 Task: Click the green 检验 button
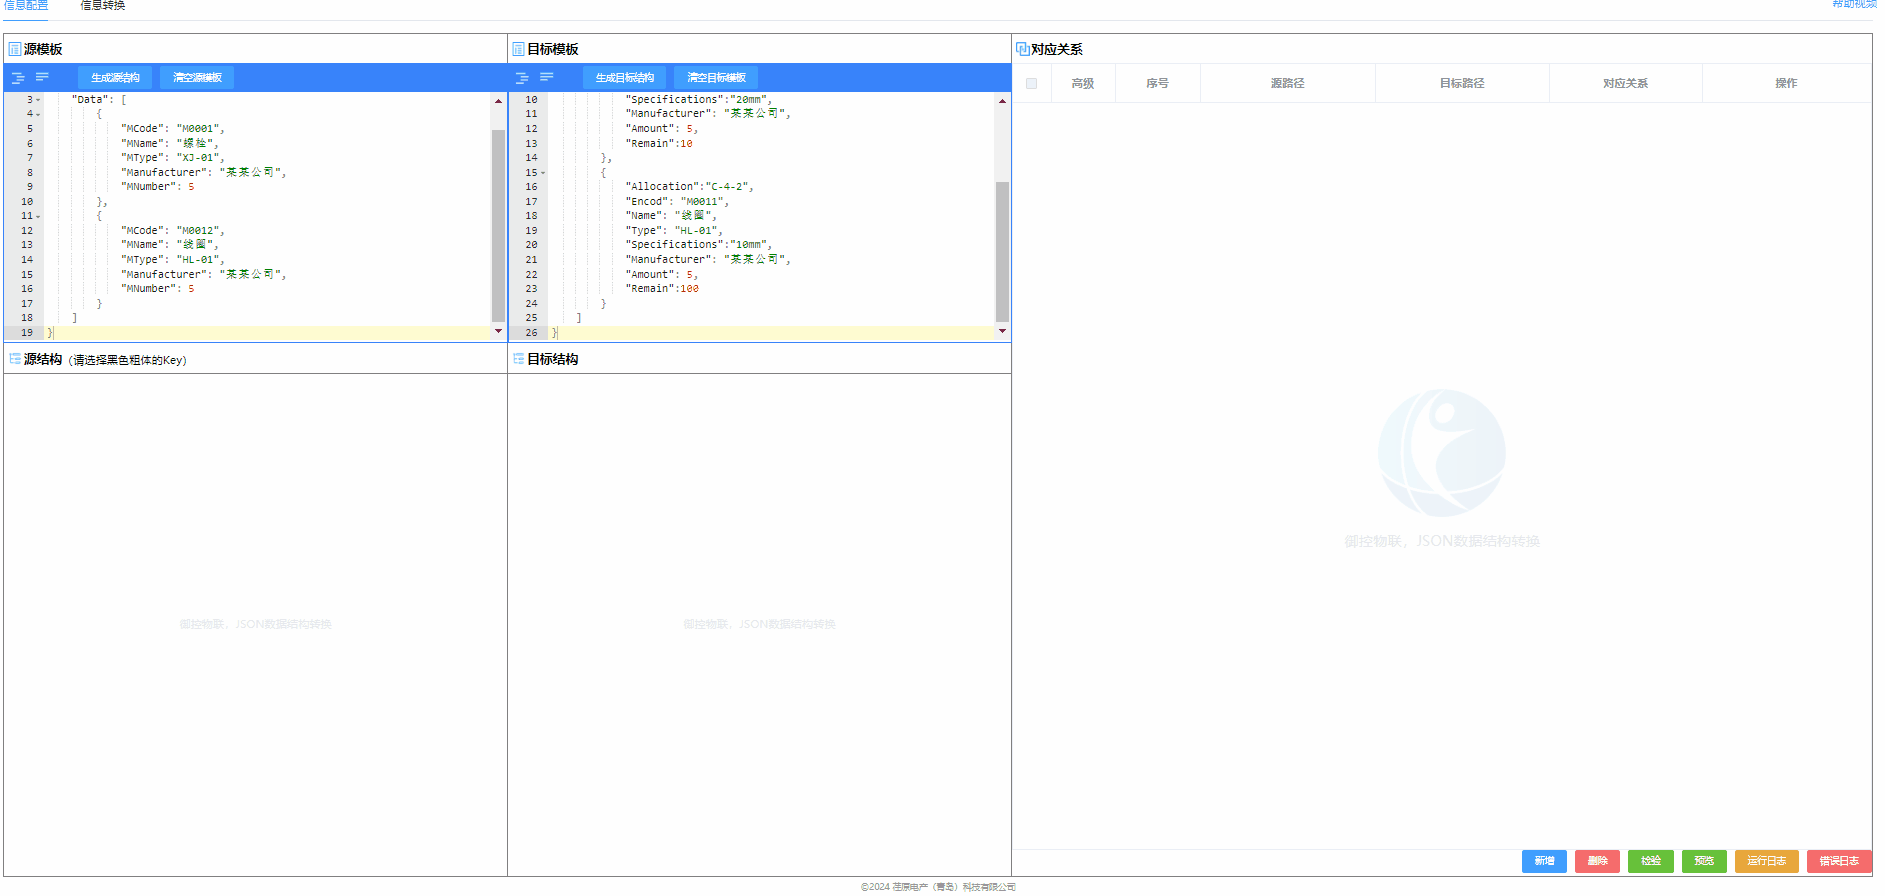[x=1650, y=861]
